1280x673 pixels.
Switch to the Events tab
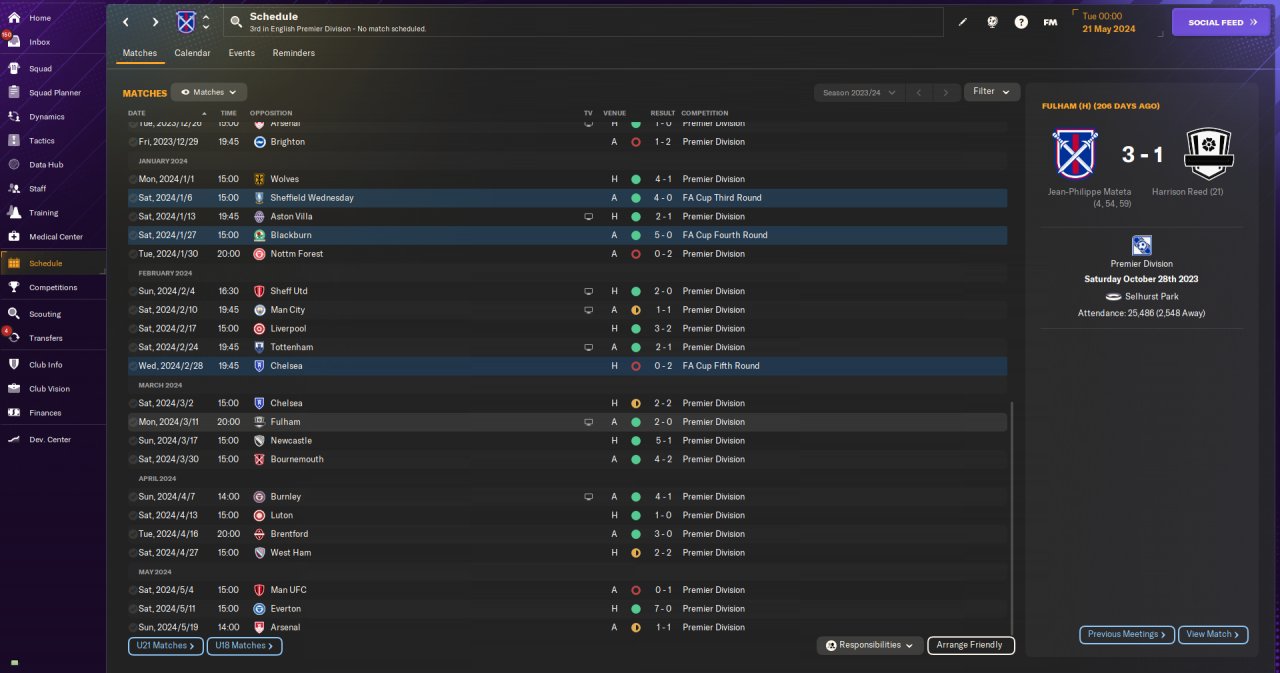click(x=241, y=53)
